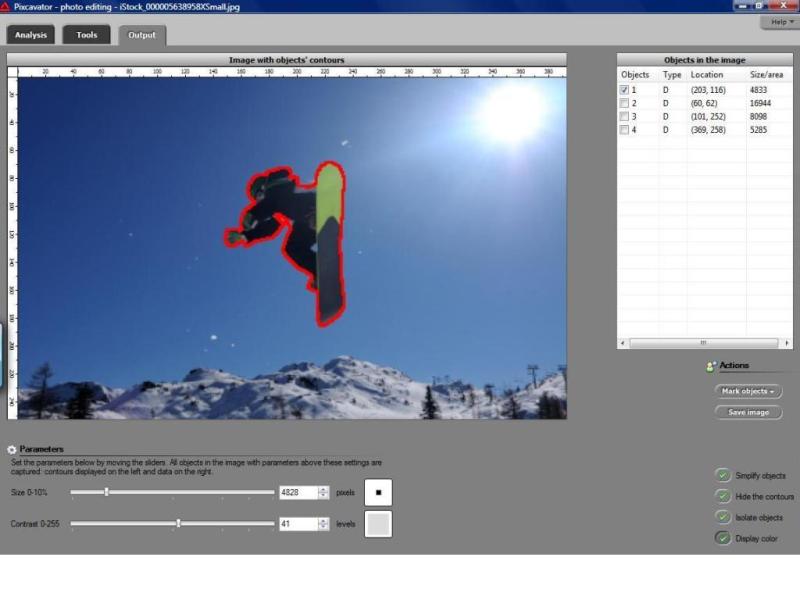Expand the Mark objects dropdown
Image resolution: width=800 pixels, height=600 pixels.
click(748, 391)
